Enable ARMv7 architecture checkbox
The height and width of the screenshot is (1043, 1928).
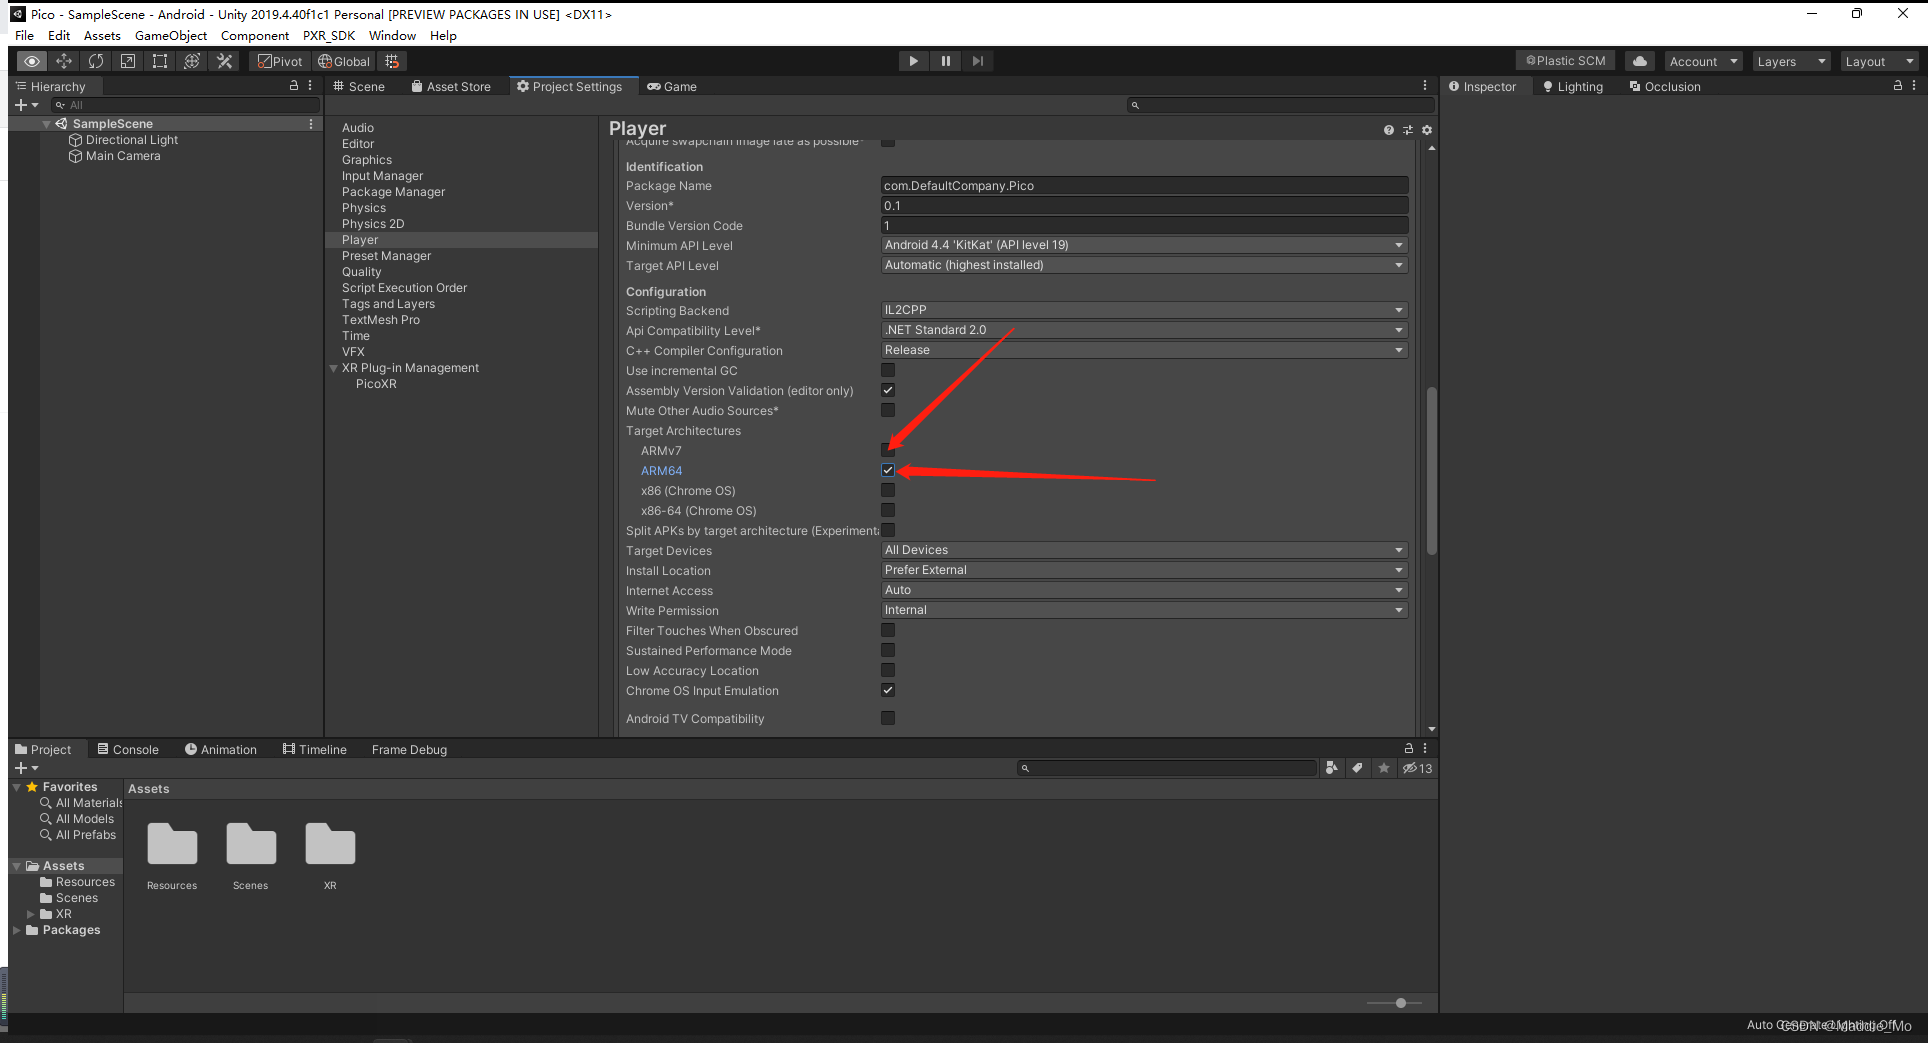click(888, 450)
